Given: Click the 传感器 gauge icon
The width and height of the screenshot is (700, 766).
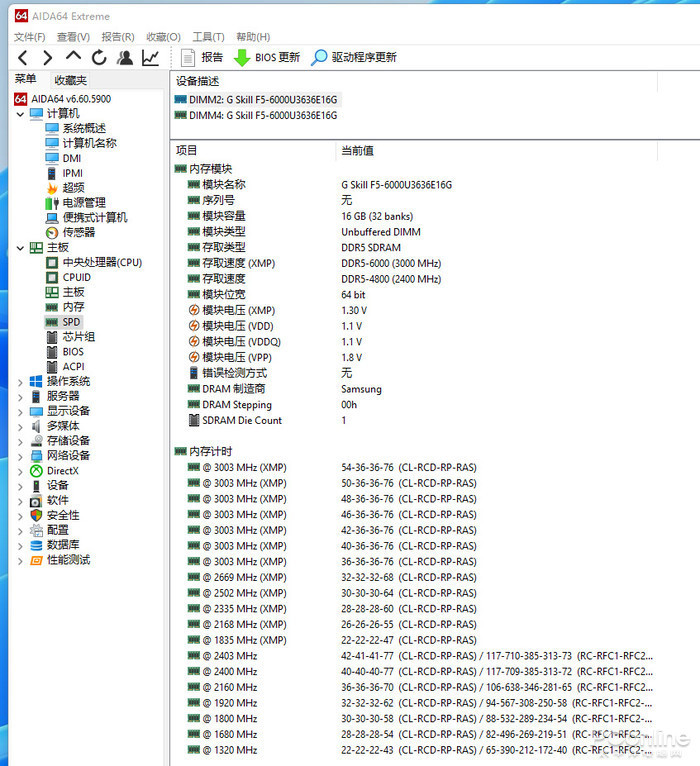Looking at the screenshot, I should (x=52, y=233).
